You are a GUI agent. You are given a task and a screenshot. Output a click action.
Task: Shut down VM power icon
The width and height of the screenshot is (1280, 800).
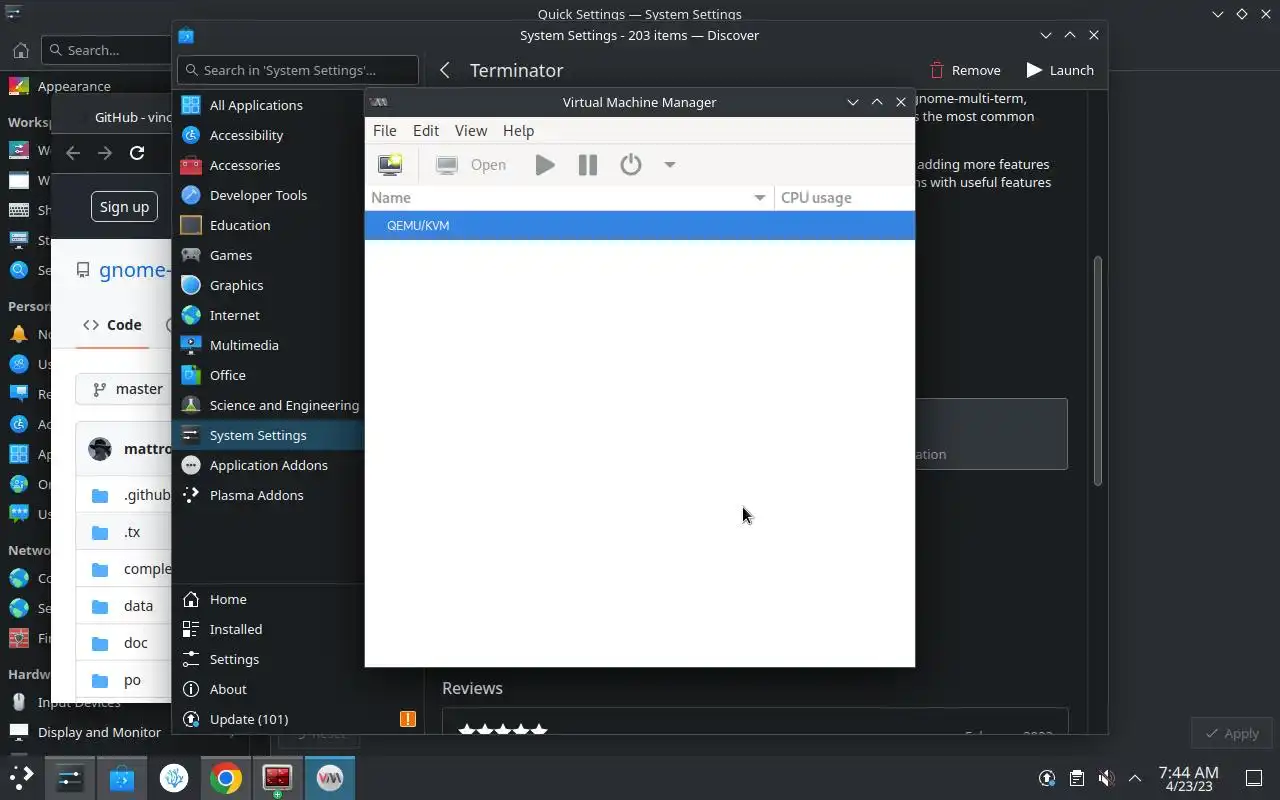(x=631, y=165)
